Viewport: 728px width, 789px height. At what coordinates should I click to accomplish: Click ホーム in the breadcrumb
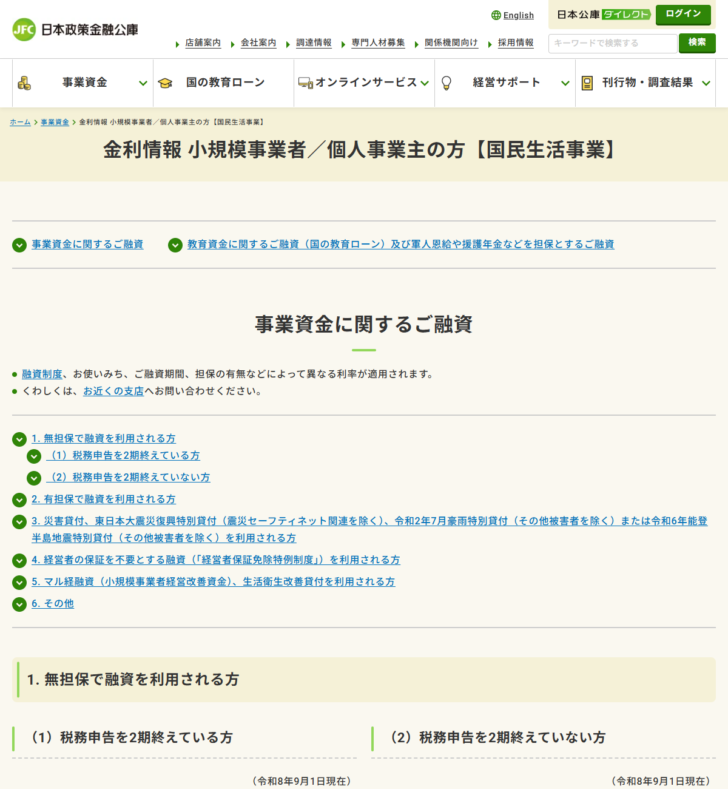pyautogui.click(x=20, y=122)
